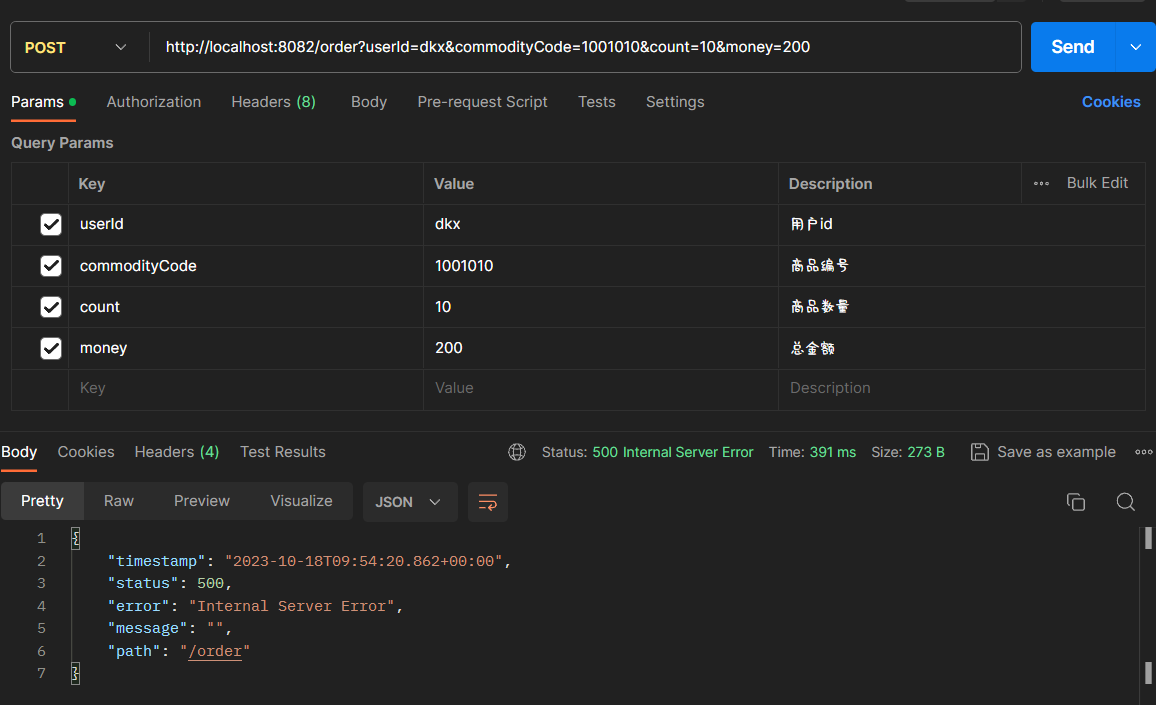Click the commodityCode key cell
The image size is (1156, 705).
(246, 265)
